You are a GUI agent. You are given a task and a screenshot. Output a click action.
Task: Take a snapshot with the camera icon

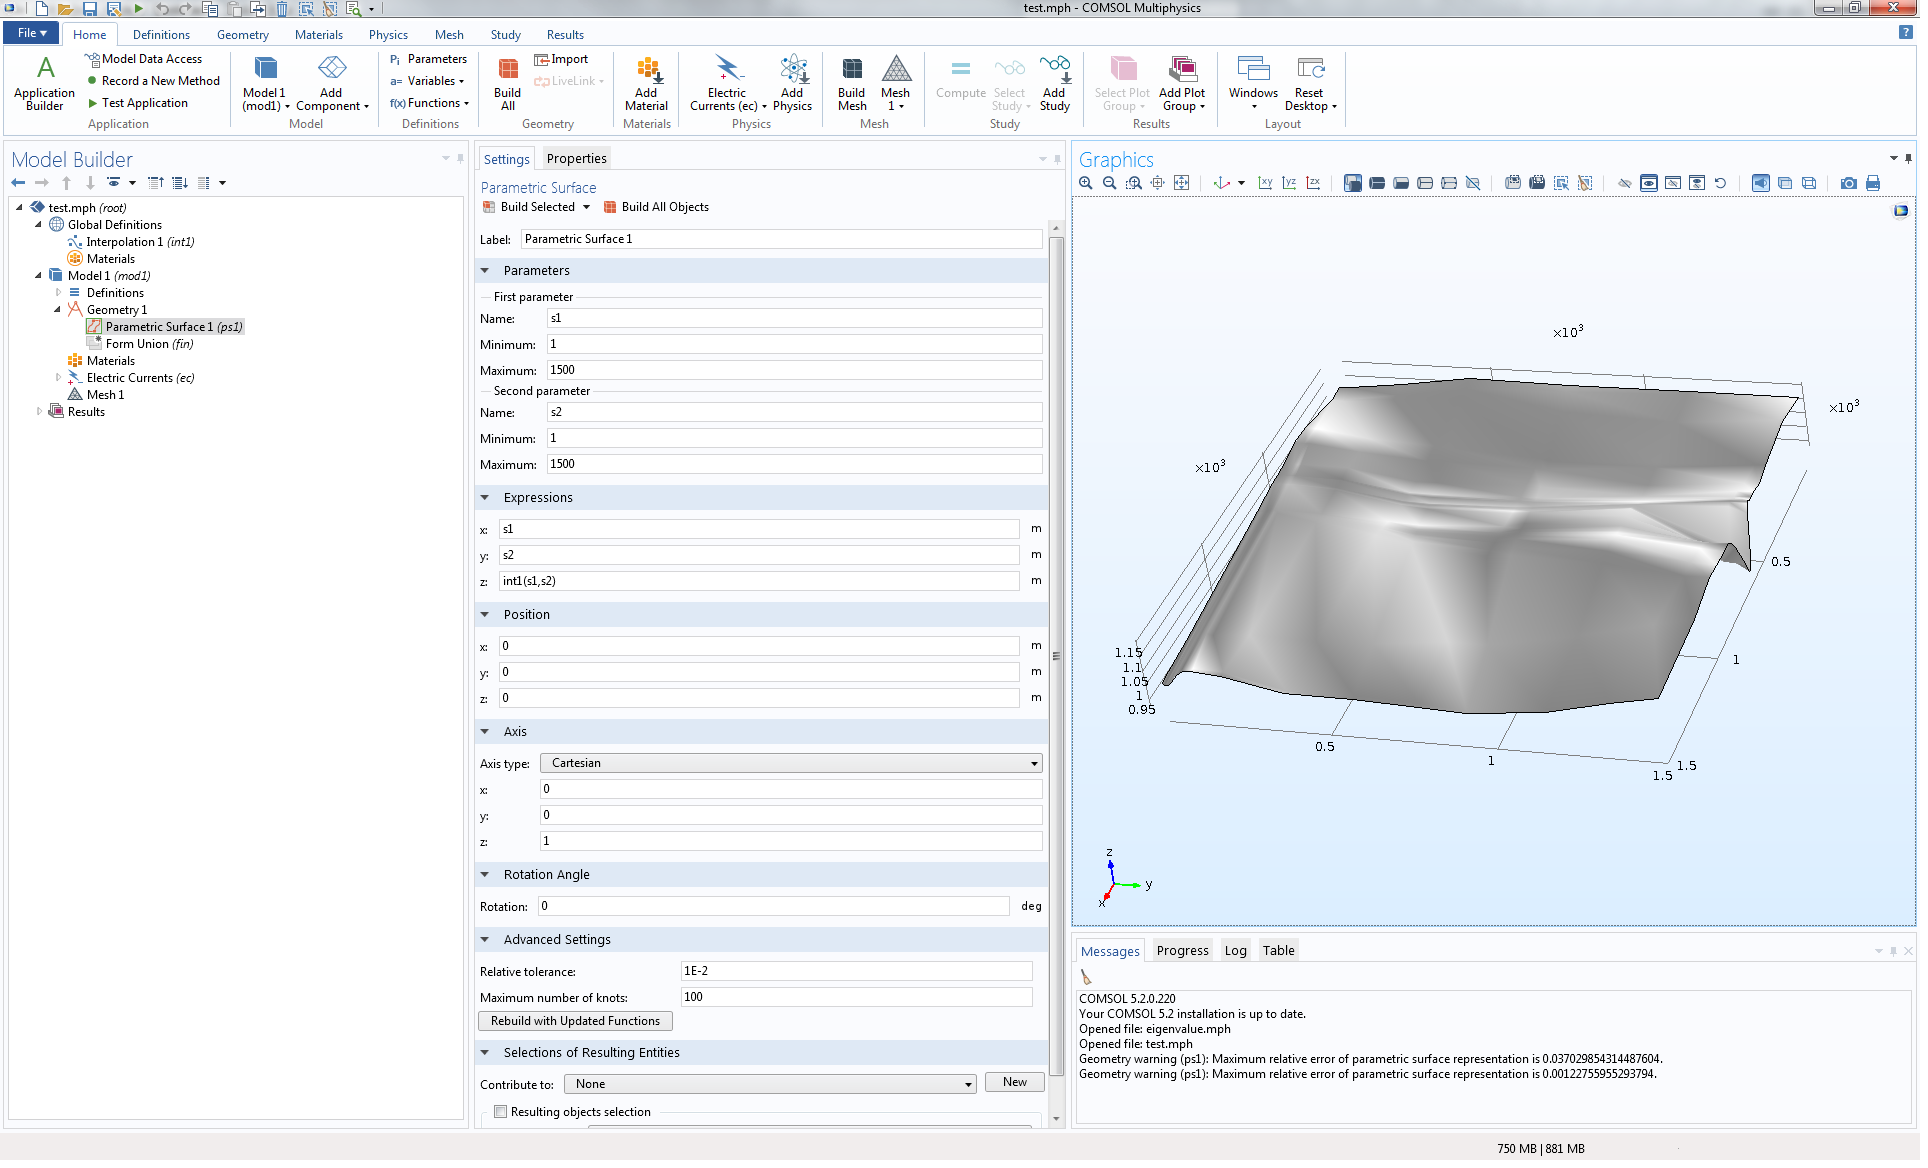click(1848, 183)
